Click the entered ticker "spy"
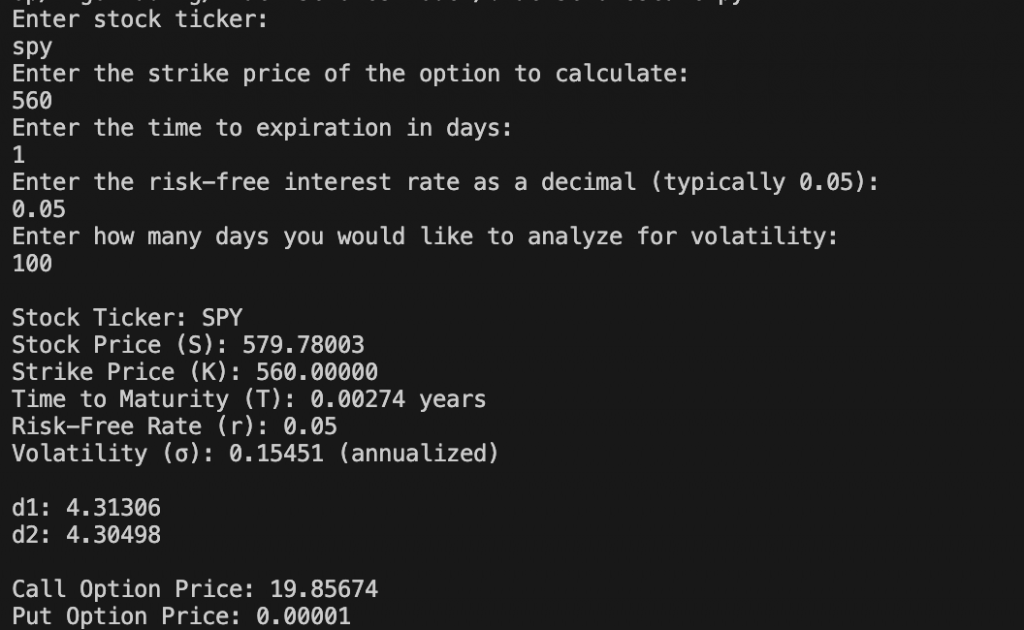The image size is (1024, 630). click(x=32, y=47)
